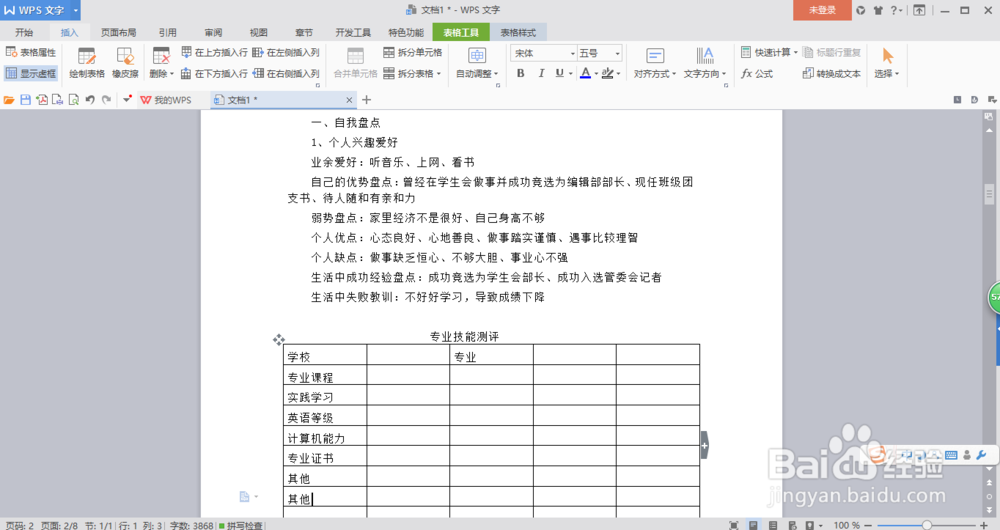Switch to the 页面布局 ribbon tab
Viewport: 1000px width, 530px height.
pos(119,33)
